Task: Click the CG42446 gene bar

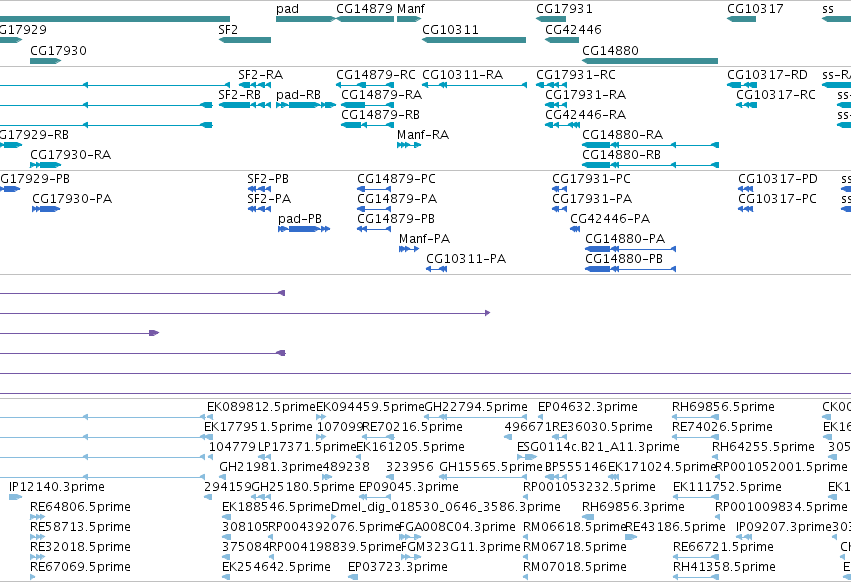Action: (562, 40)
